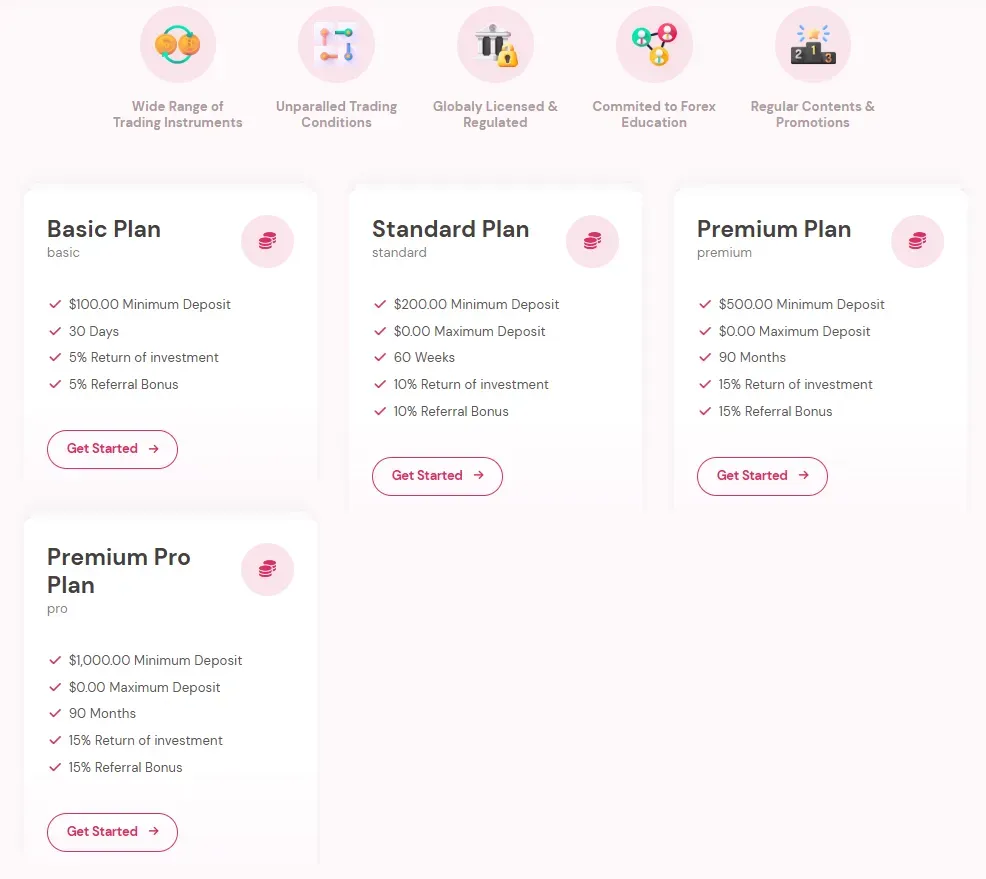Screen dimensions: 986x879
Task: Click the Globaly Licensed & Regulated label
Action: (495, 114)
